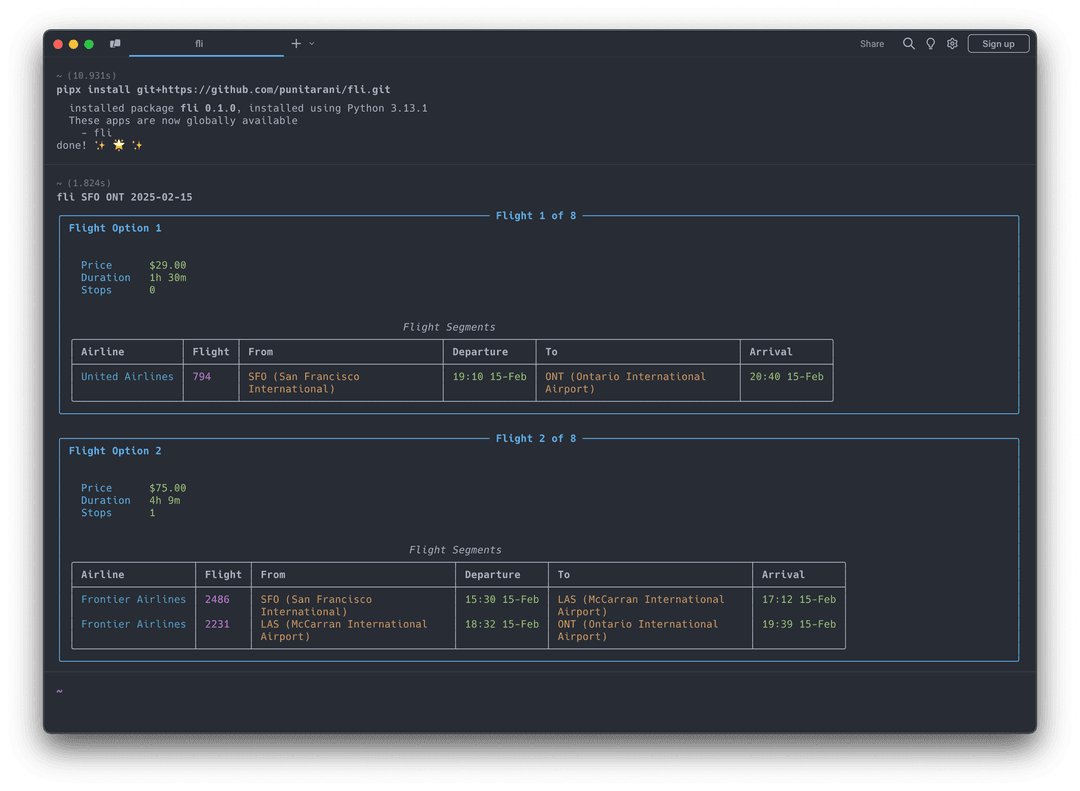The height and width of the screenshot is (791, 1080).
Task: Click the 4h 9m duration value
Action: click(165, 500)
